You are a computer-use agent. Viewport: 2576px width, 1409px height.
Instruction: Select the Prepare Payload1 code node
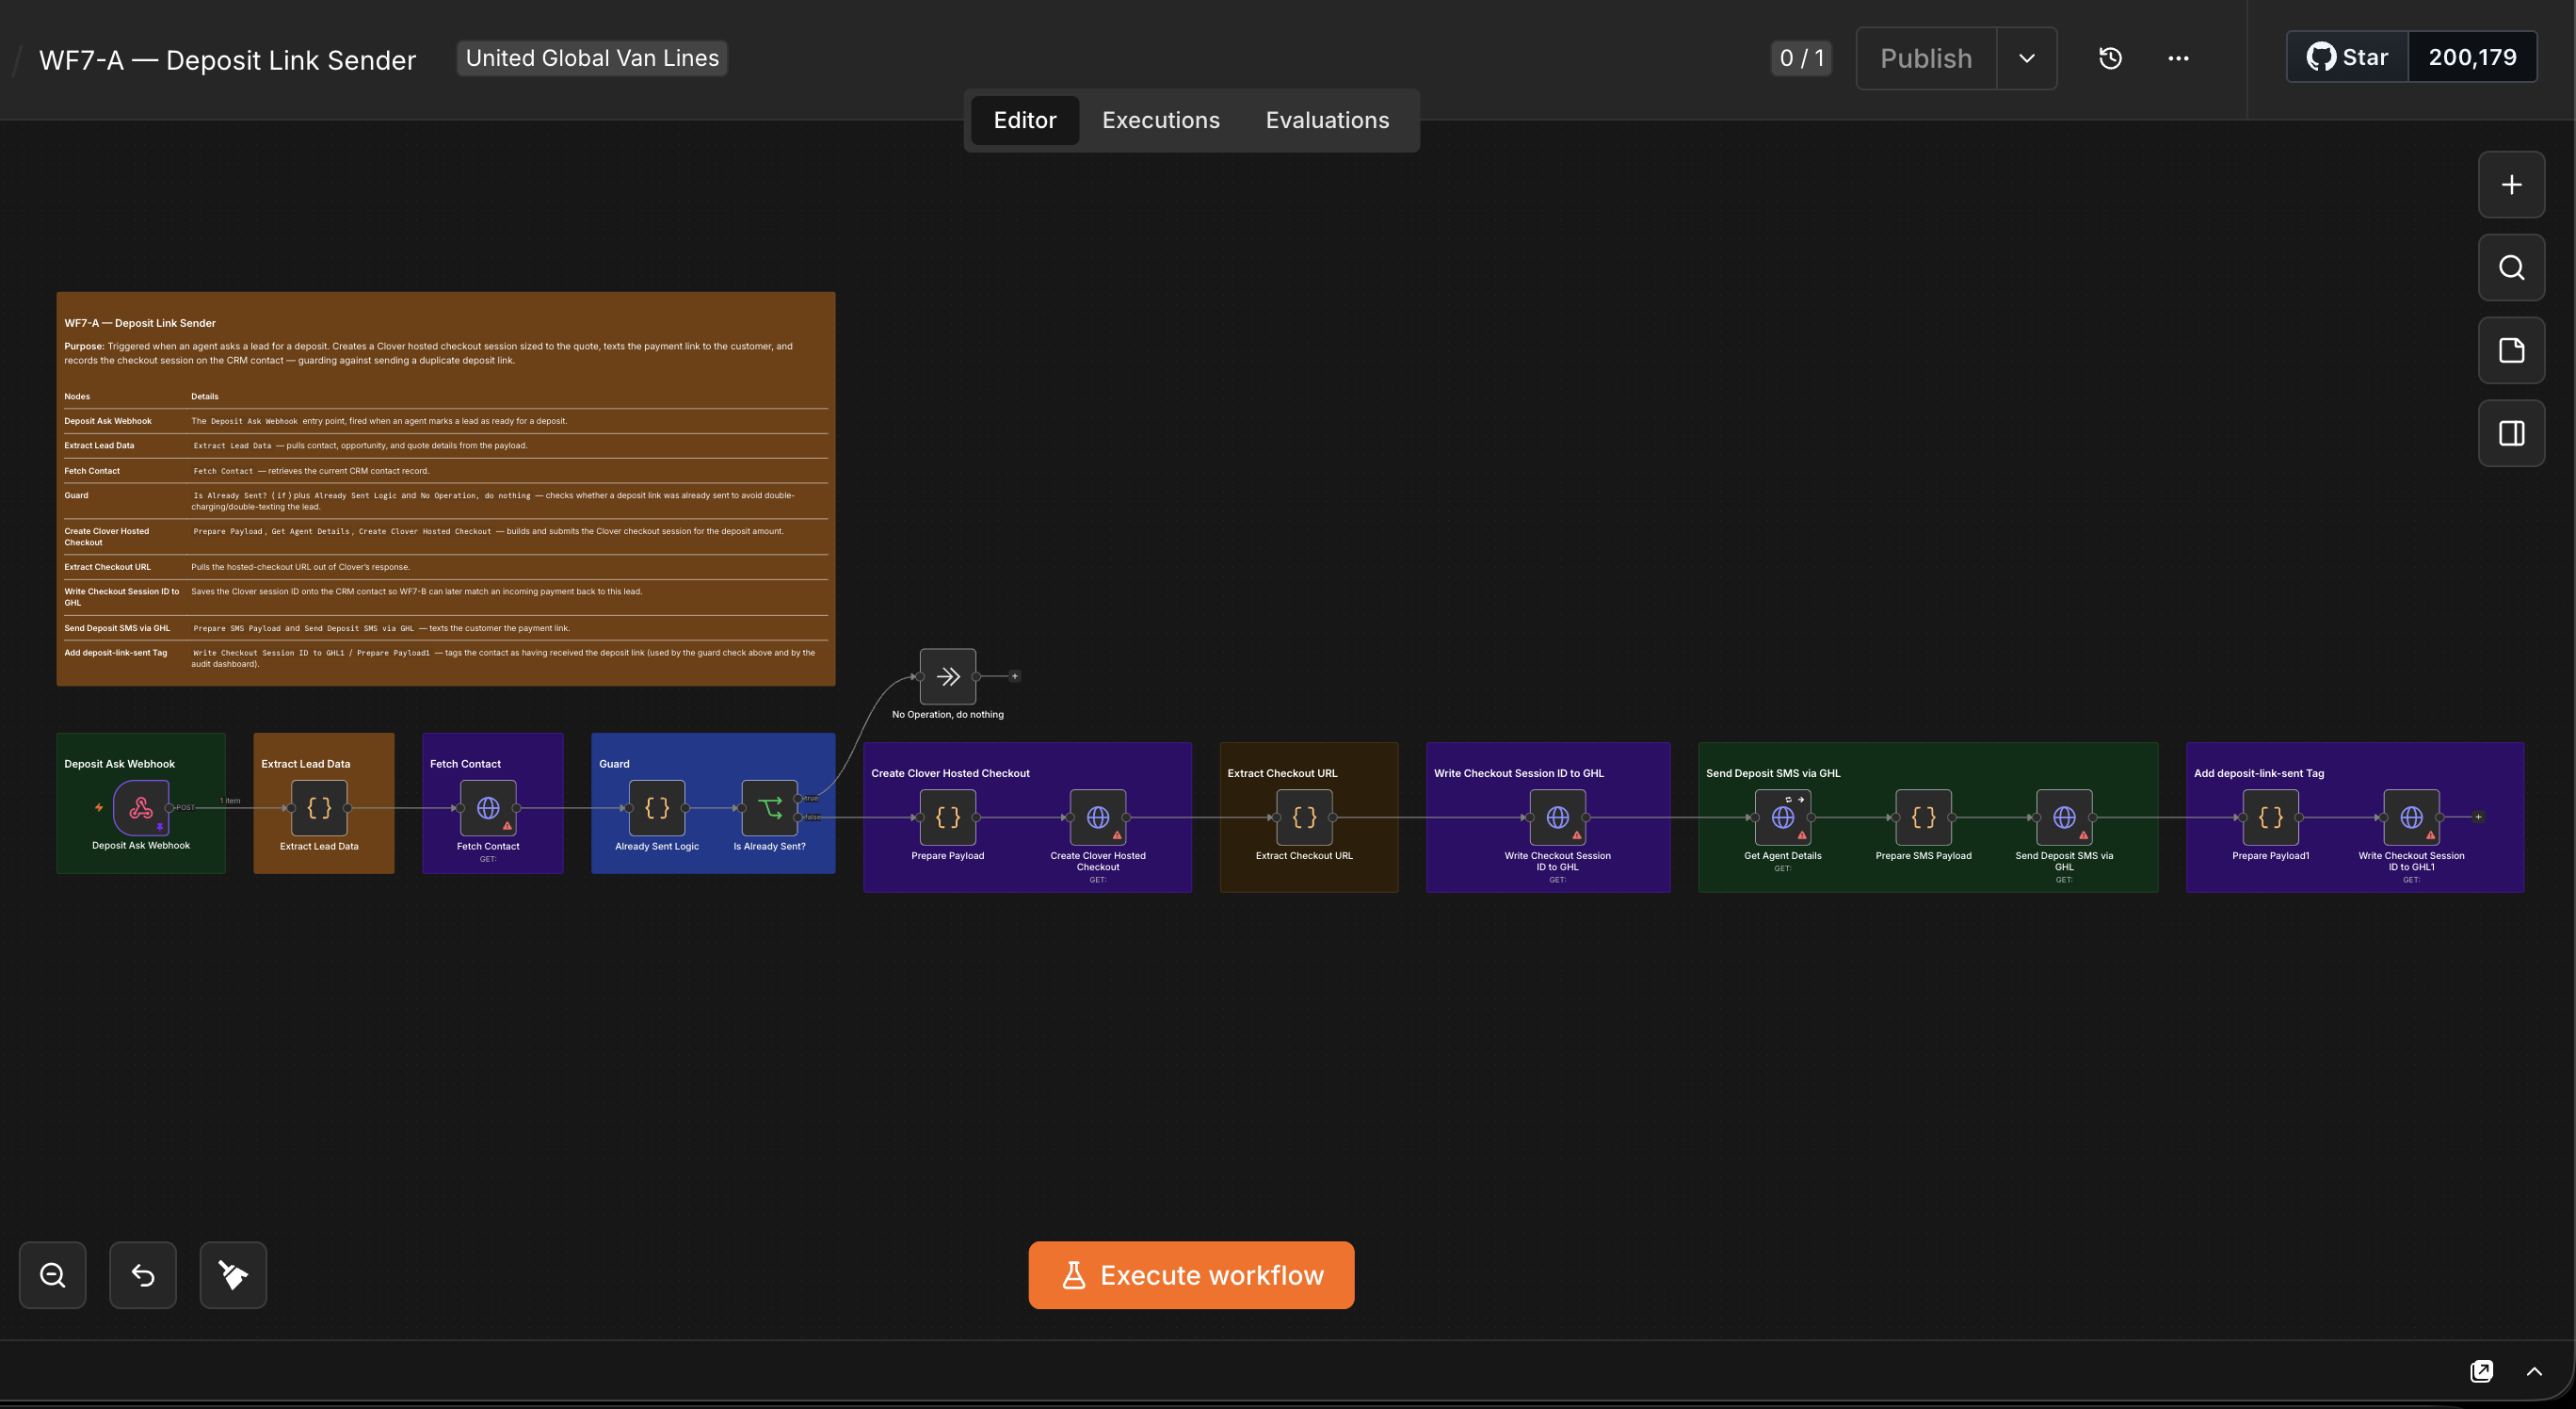point(2271,817)
